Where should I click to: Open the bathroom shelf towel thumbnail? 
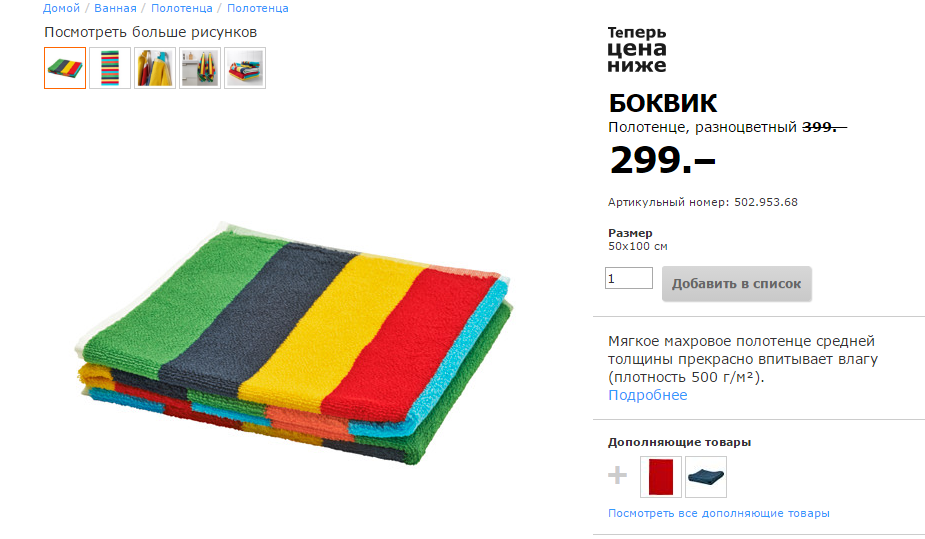(x=200, y=68)
